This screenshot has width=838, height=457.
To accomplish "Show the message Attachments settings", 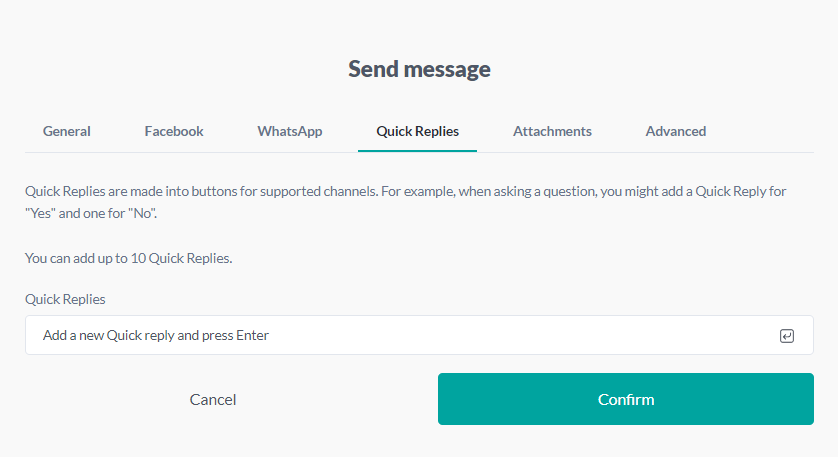I will 552,131.
